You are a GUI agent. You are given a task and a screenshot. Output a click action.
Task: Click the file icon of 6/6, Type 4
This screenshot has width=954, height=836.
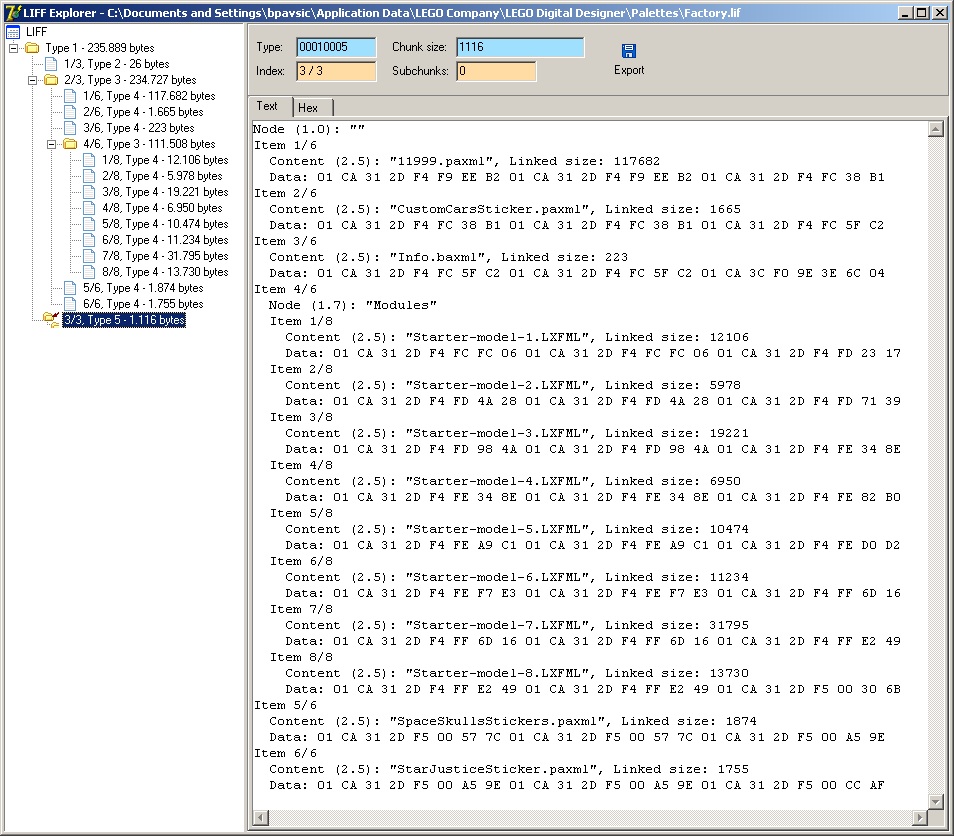tap(71, 304)
